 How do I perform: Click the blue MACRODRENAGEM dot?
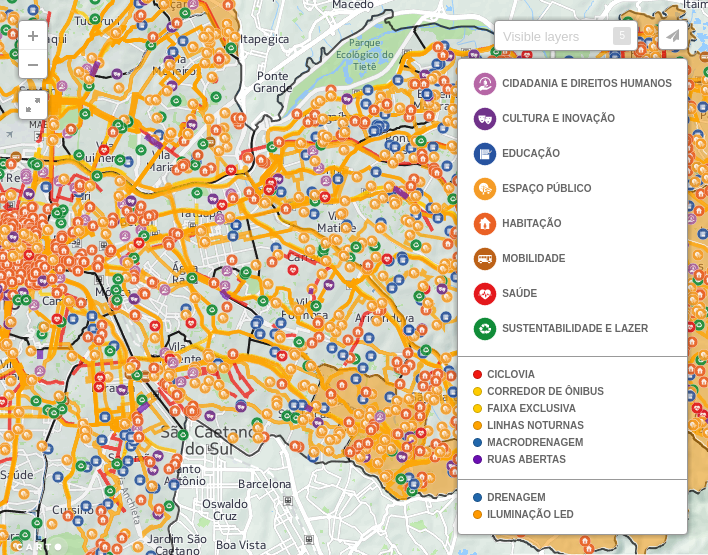point(477,443)
